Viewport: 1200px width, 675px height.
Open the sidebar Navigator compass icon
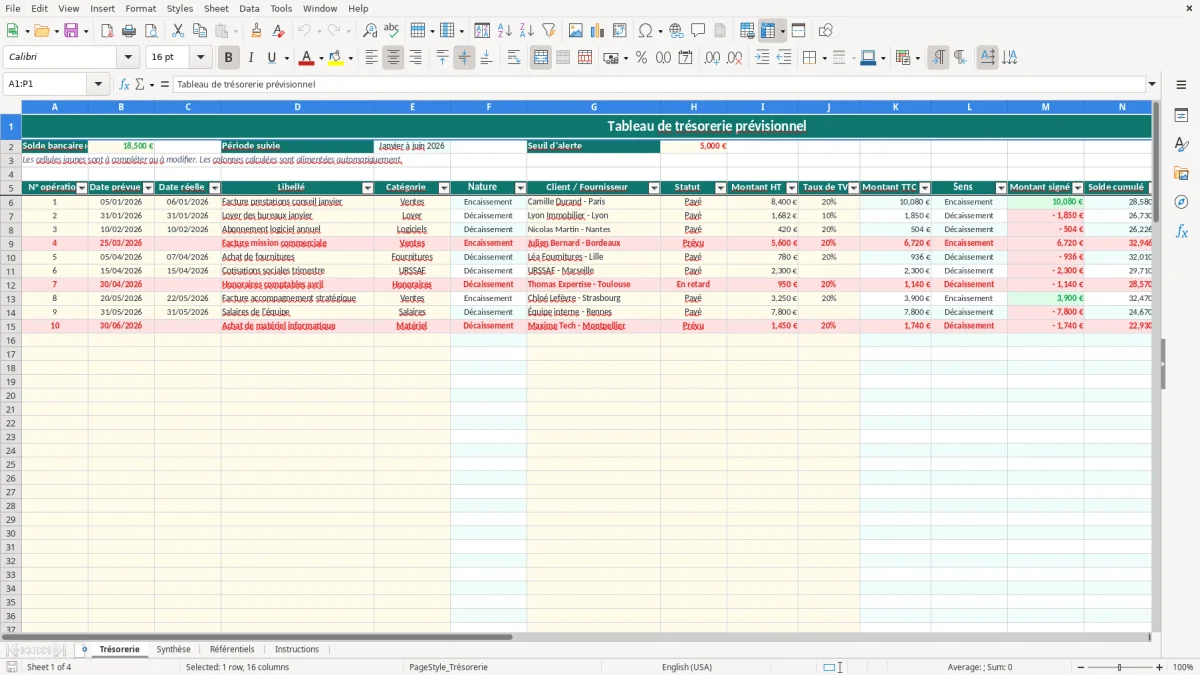pos(1181,202)
